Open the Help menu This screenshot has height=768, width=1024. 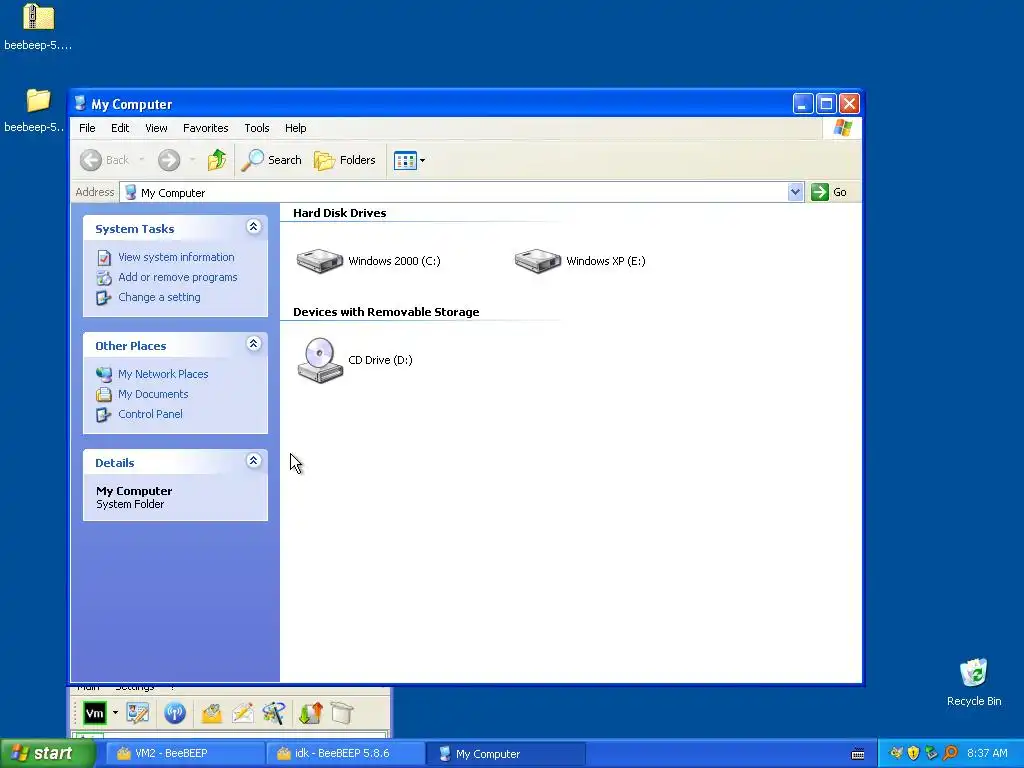point(295,128)
